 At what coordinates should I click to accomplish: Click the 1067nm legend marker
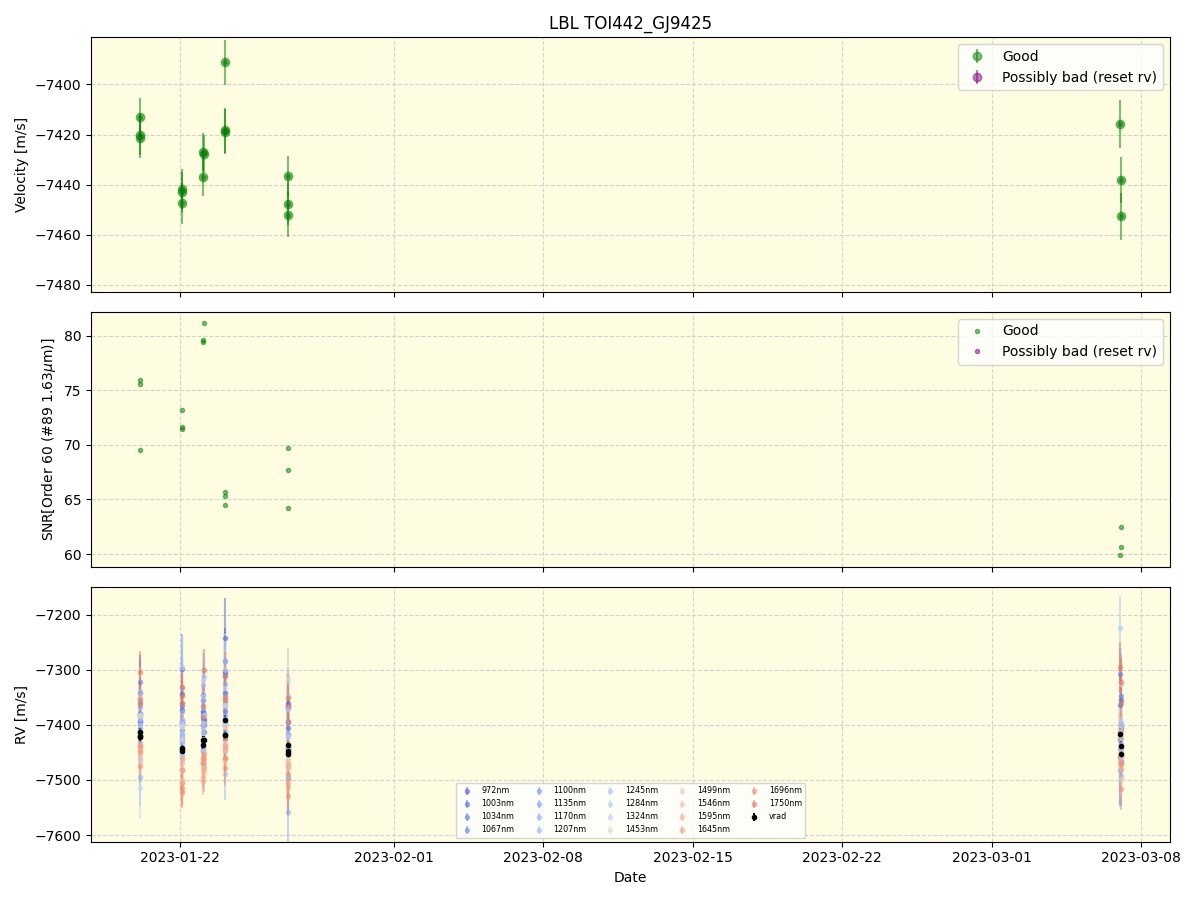(x=467, y=830)
